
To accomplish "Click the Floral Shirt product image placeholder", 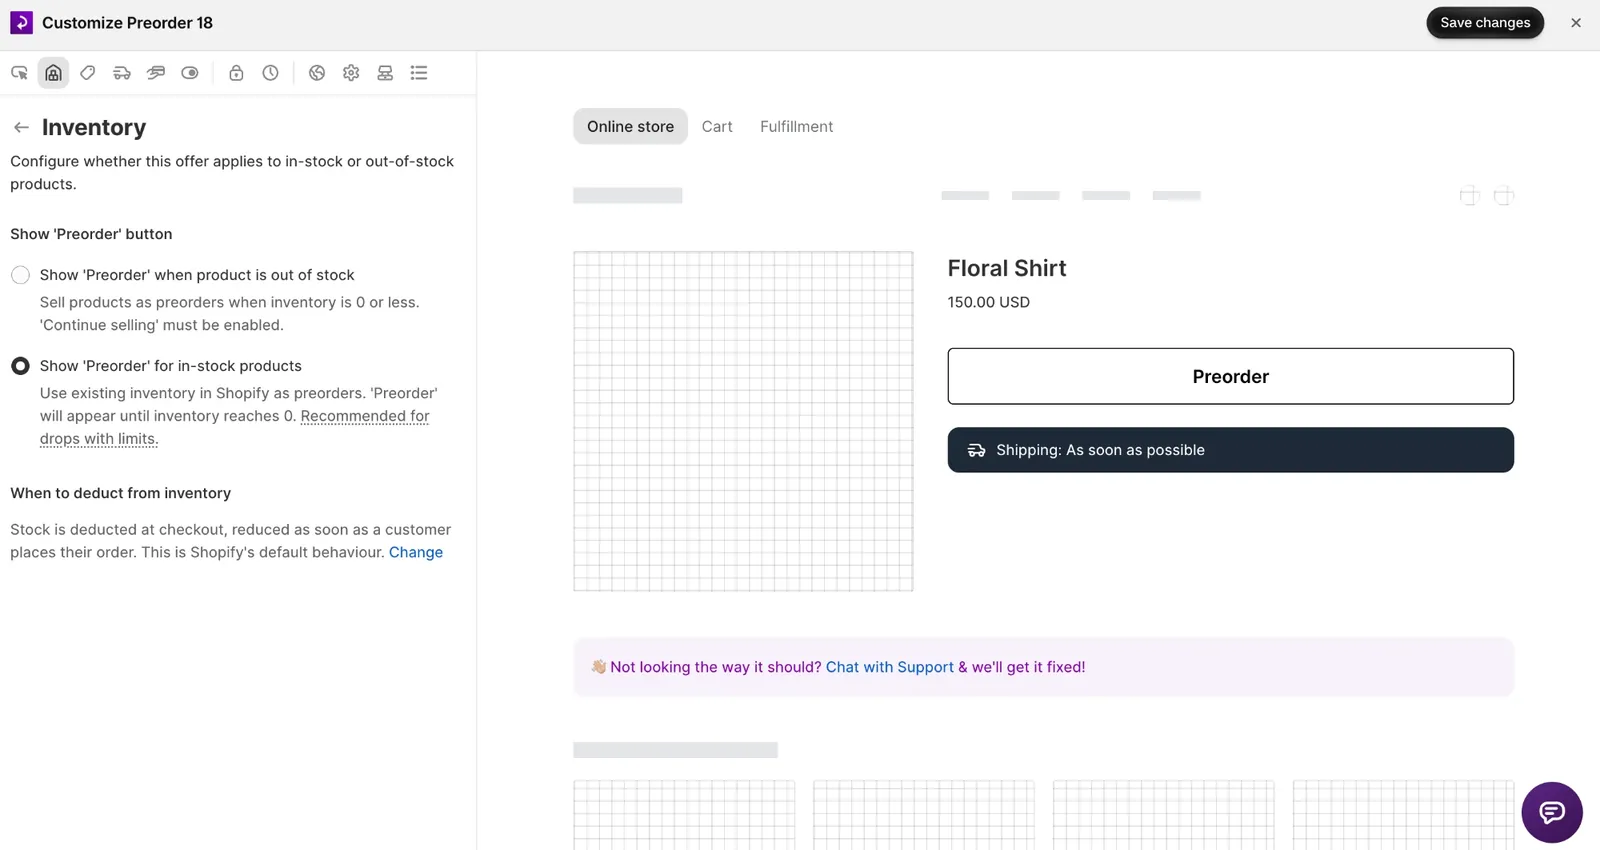I will [x=743, y=421].
